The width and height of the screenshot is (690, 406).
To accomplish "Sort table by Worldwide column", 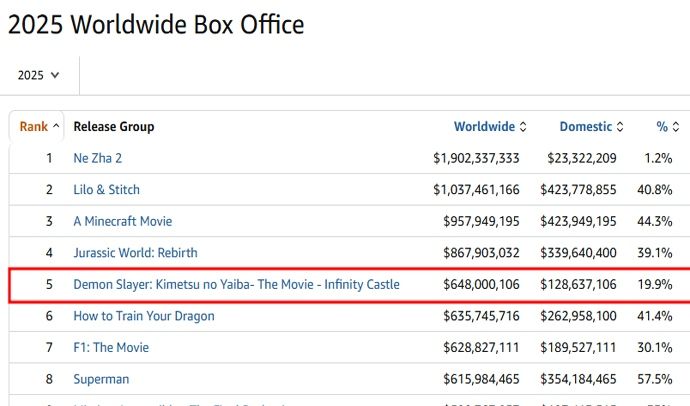I will click(485, 127).
